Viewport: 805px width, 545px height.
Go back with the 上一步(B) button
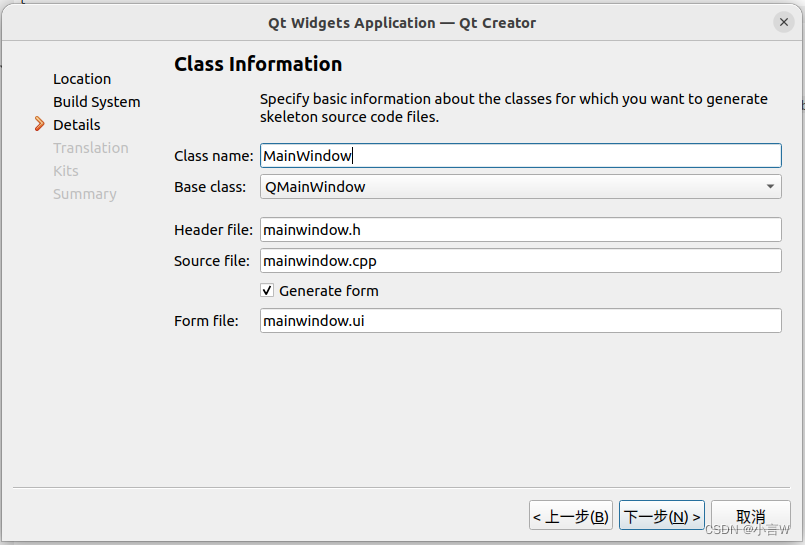click(x=571, y=515)
